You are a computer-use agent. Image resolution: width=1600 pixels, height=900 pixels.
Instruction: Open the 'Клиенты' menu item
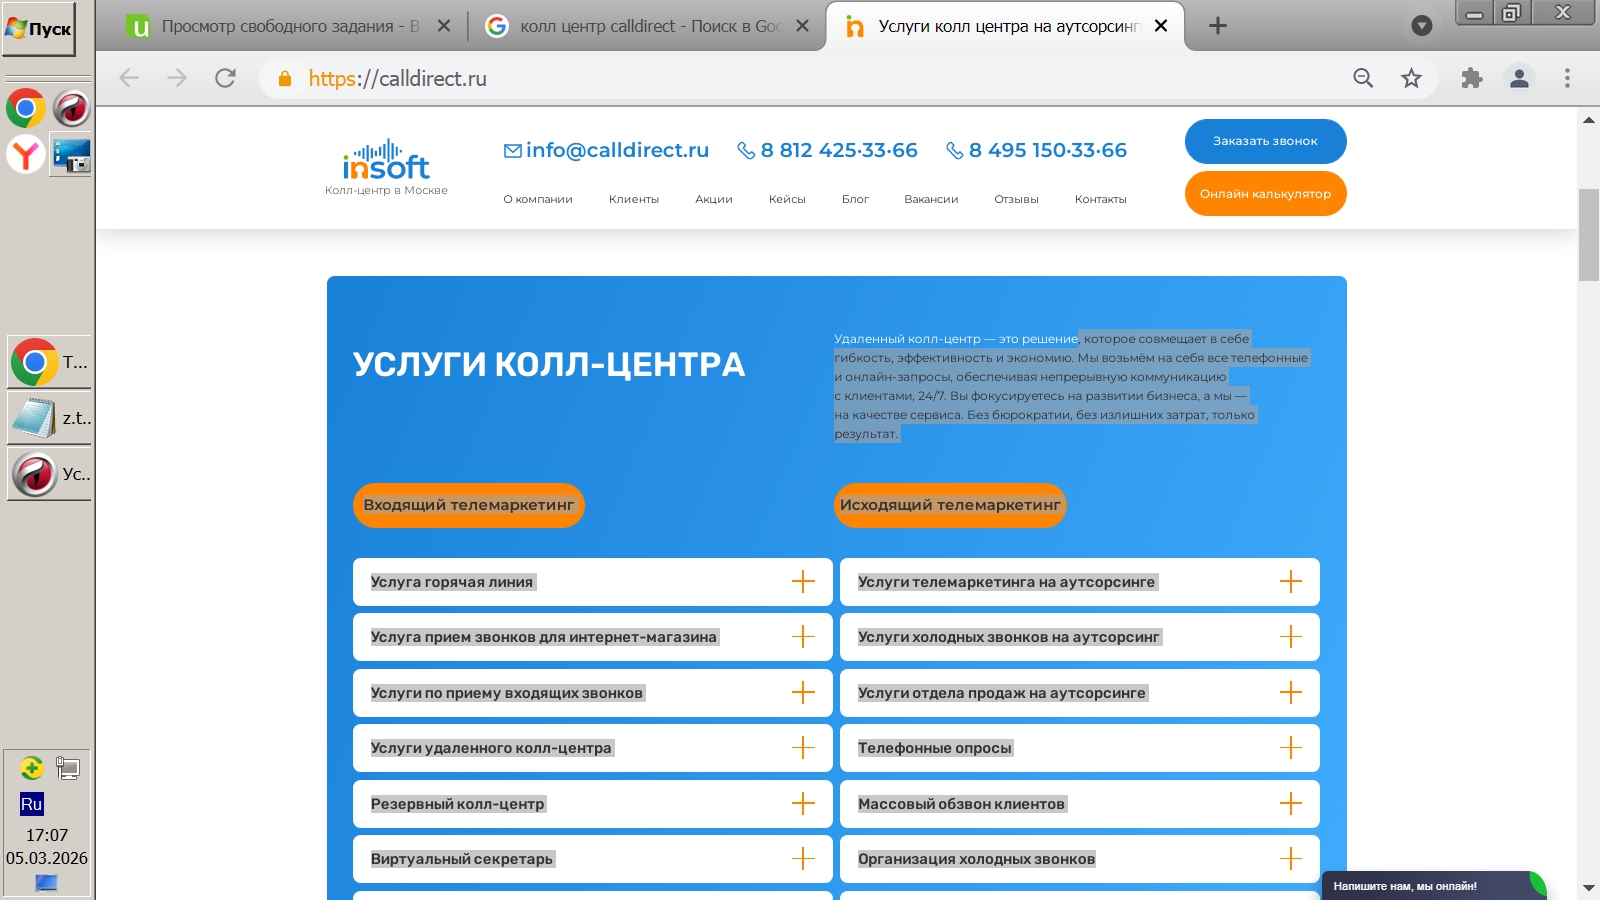click(x=634, y=199)
